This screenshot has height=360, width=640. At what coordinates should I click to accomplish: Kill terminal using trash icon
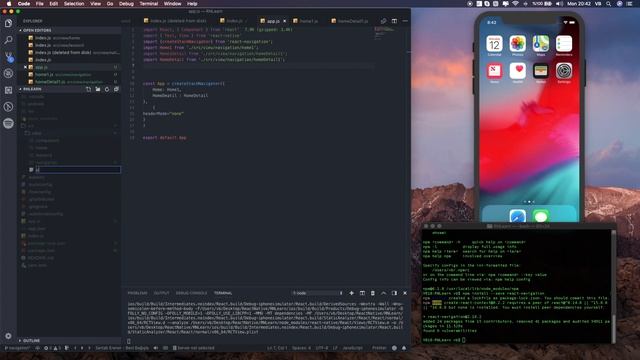click(372, 293)
